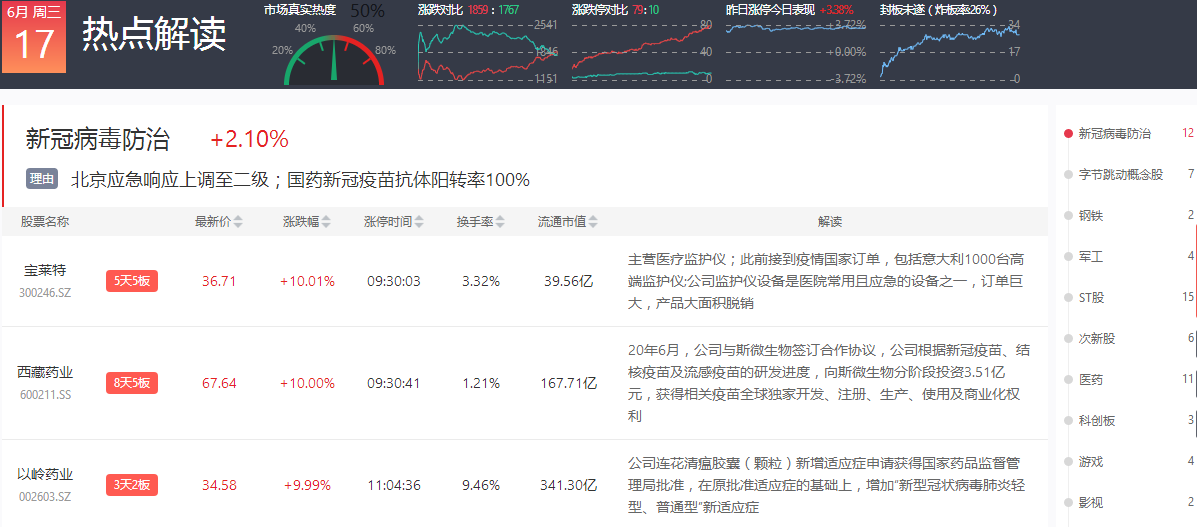Screen dimensions: 1197x527
Task: Sort by 涨停时间 column arrows
Action: pyautogui.click(x=418, y=222)
